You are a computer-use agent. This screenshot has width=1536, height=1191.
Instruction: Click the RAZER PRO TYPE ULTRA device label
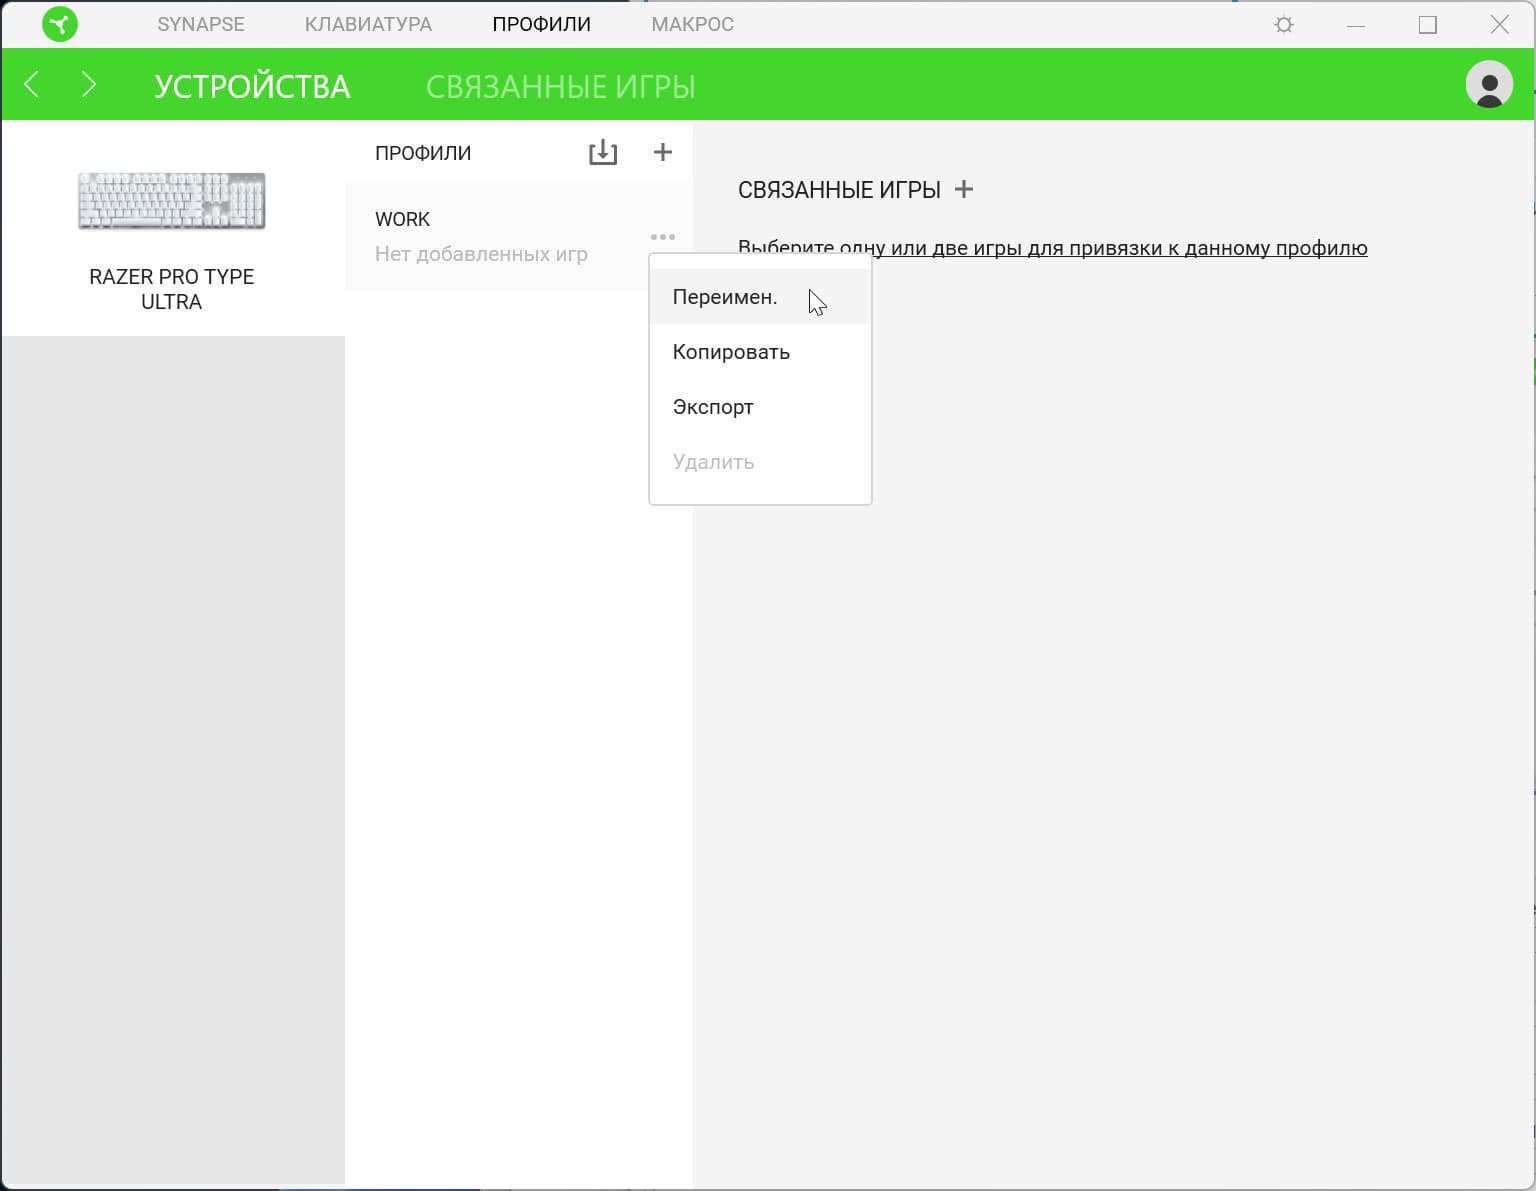(172, 289)
